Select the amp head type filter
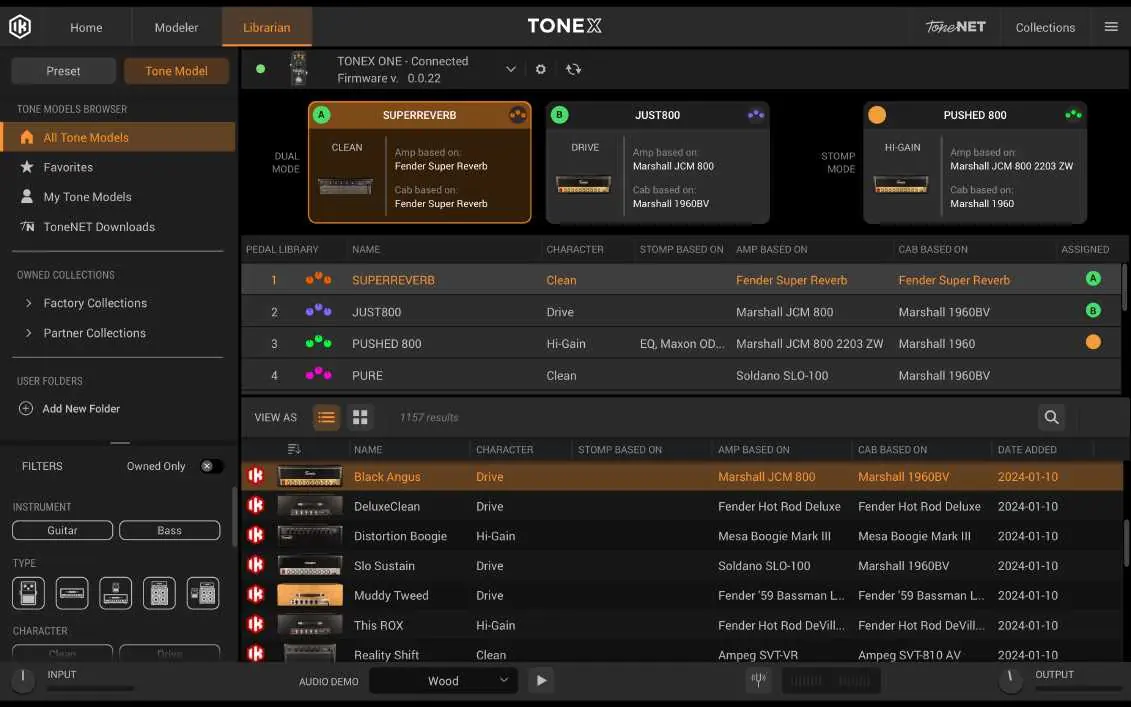The height and width of the screenshot is (707, 1131). [72, 594]
